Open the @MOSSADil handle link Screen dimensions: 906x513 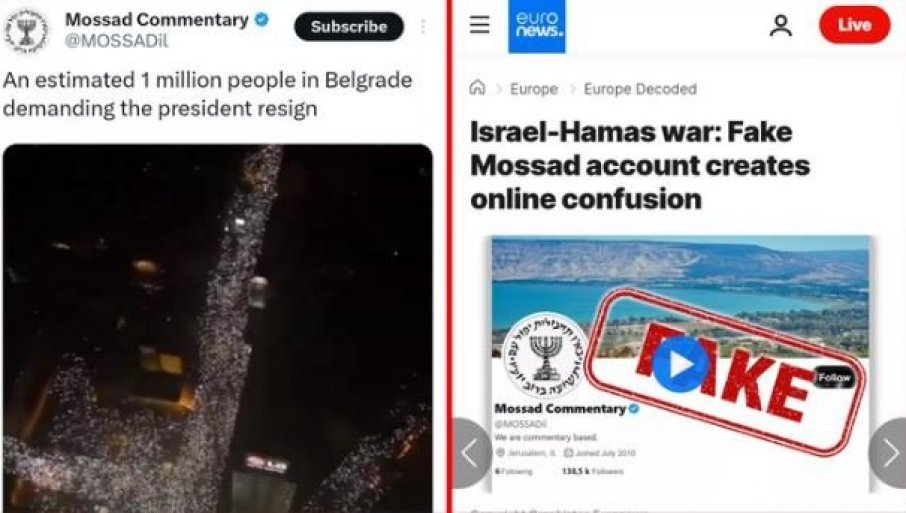click(x=116, y=42)
